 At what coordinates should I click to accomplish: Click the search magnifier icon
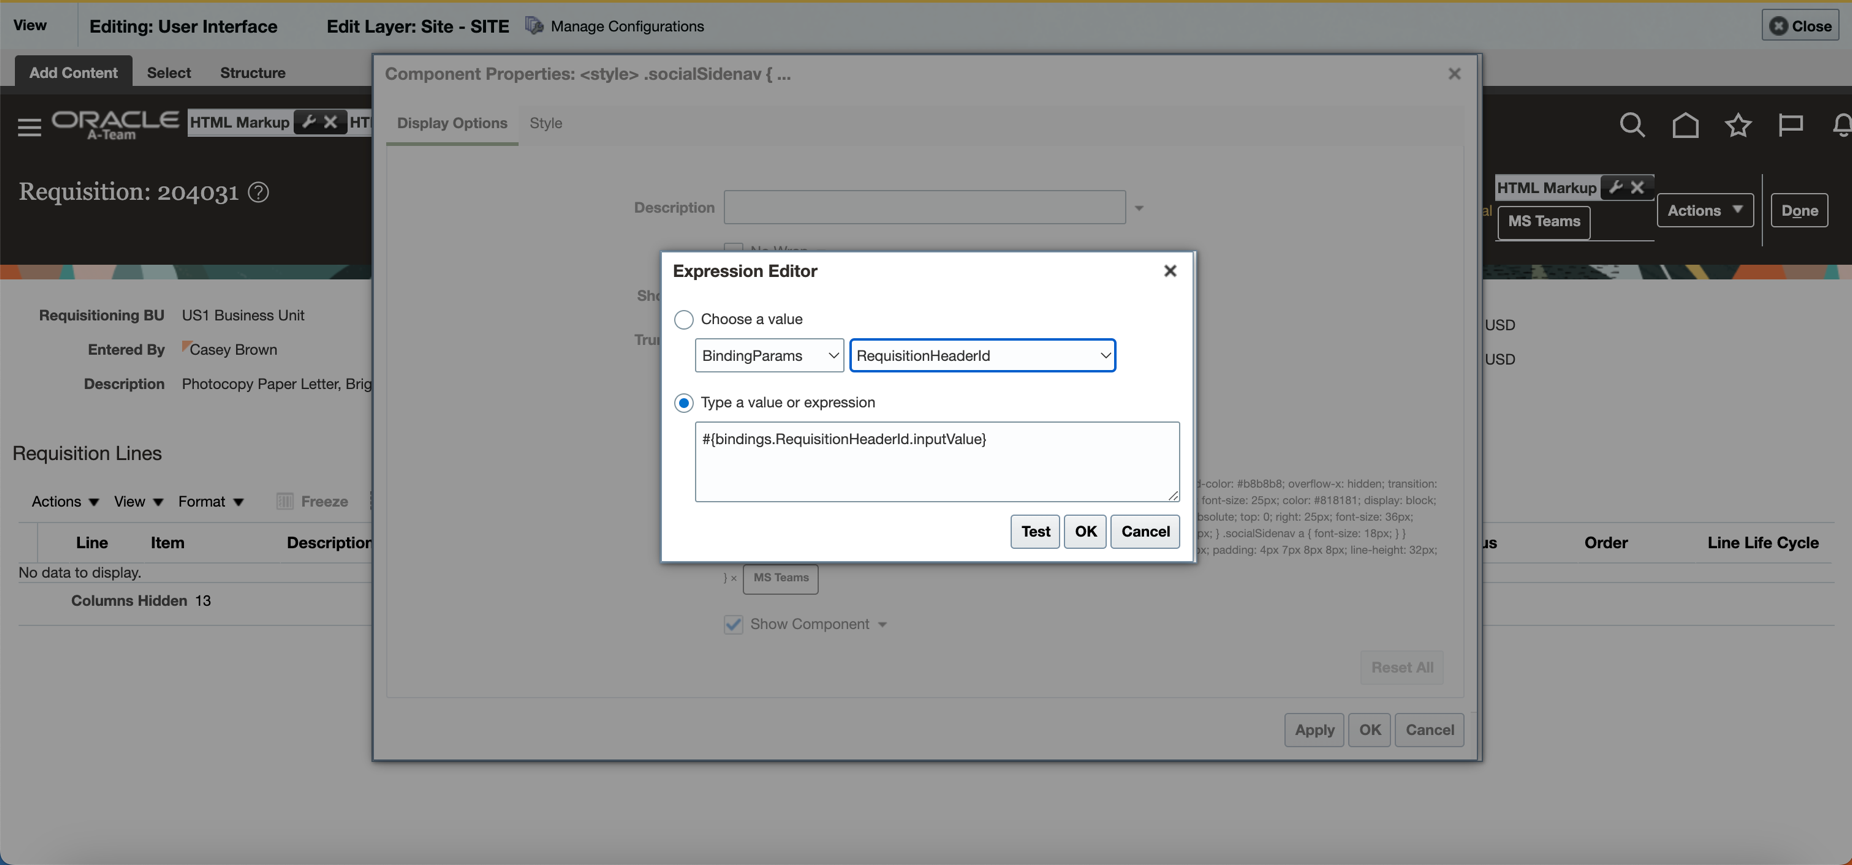pyautogui.click(x=1632, y=125)
